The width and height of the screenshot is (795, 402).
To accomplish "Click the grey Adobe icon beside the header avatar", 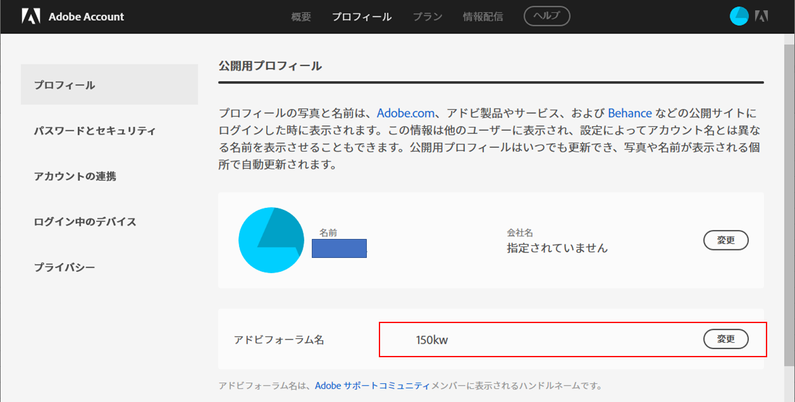I will point(761,16).
